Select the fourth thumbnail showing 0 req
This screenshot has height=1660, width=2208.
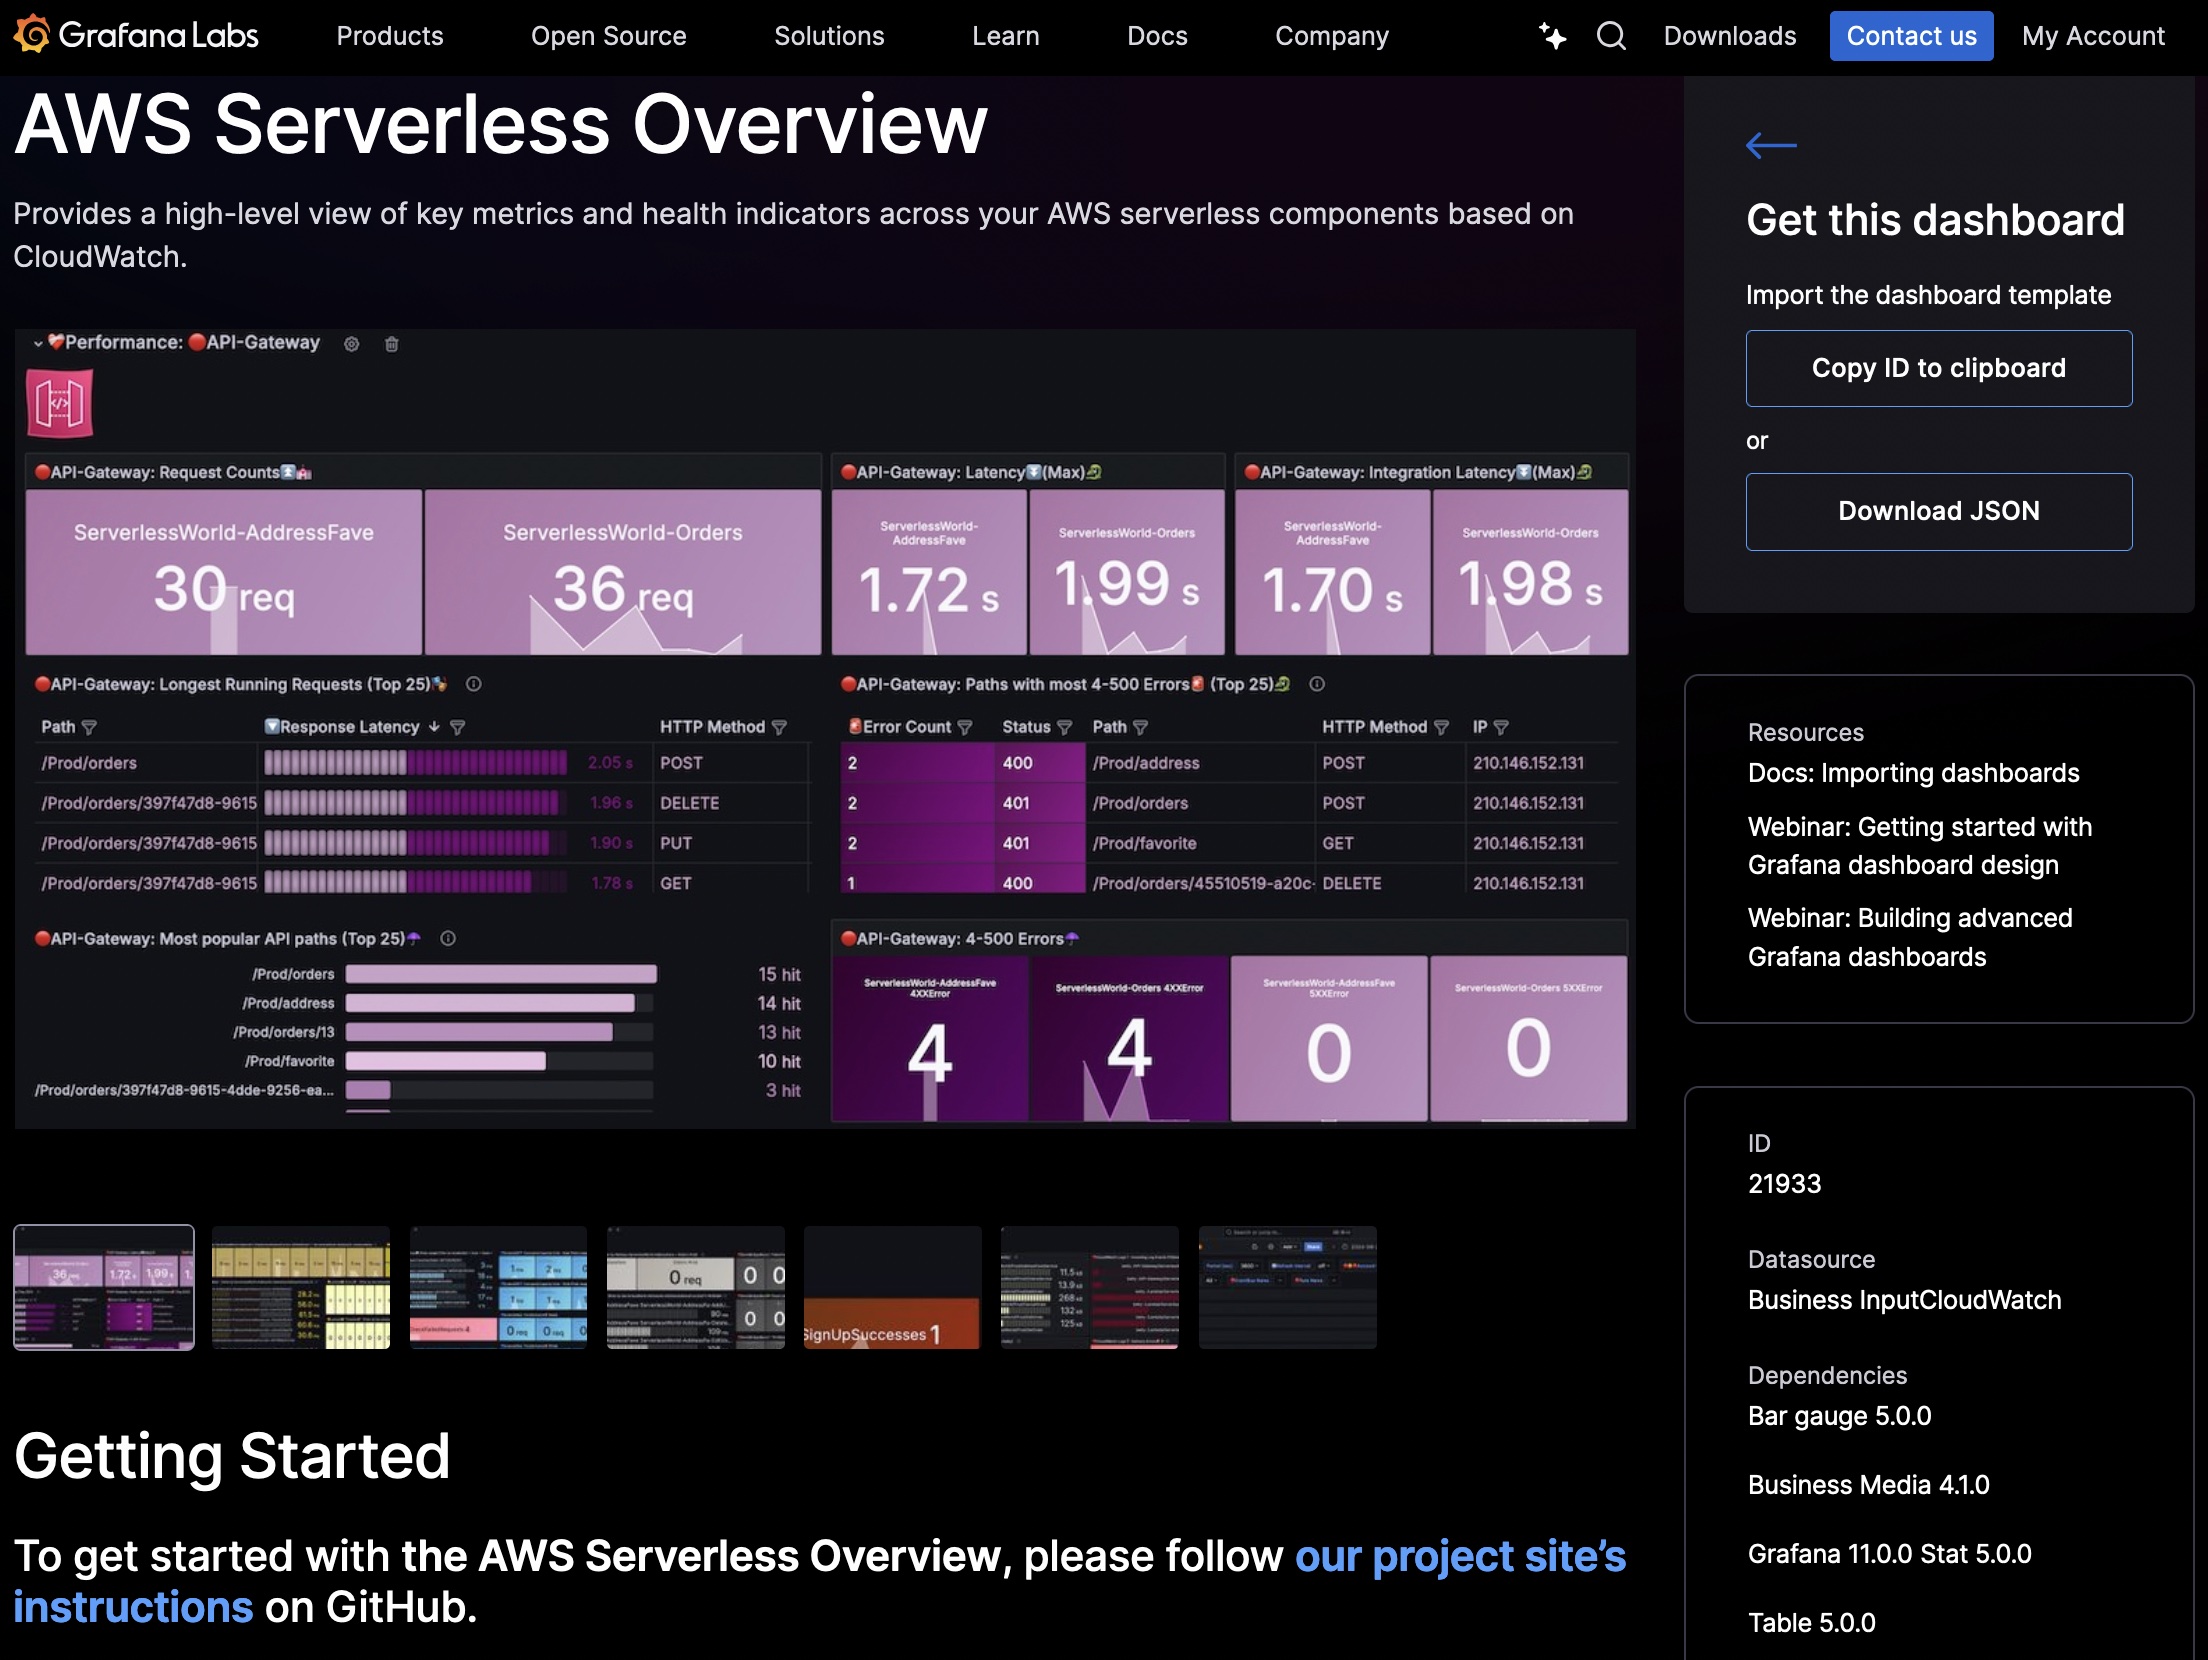[x=696, y=1287]
